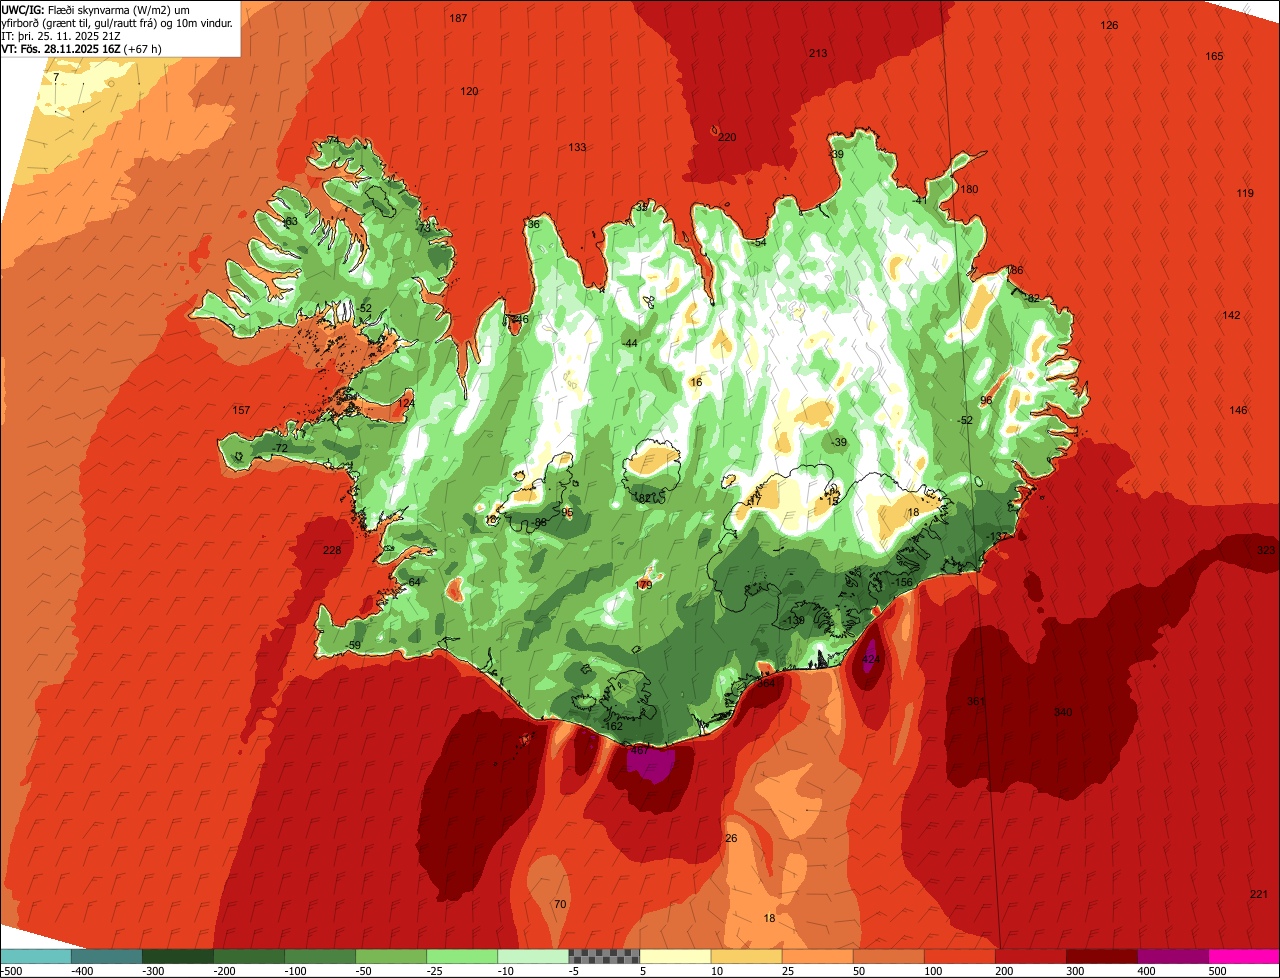Screen dimensions: 1280x978
Task: Click the '133' value north of Iceland
Action: click(x=577, y=147)
